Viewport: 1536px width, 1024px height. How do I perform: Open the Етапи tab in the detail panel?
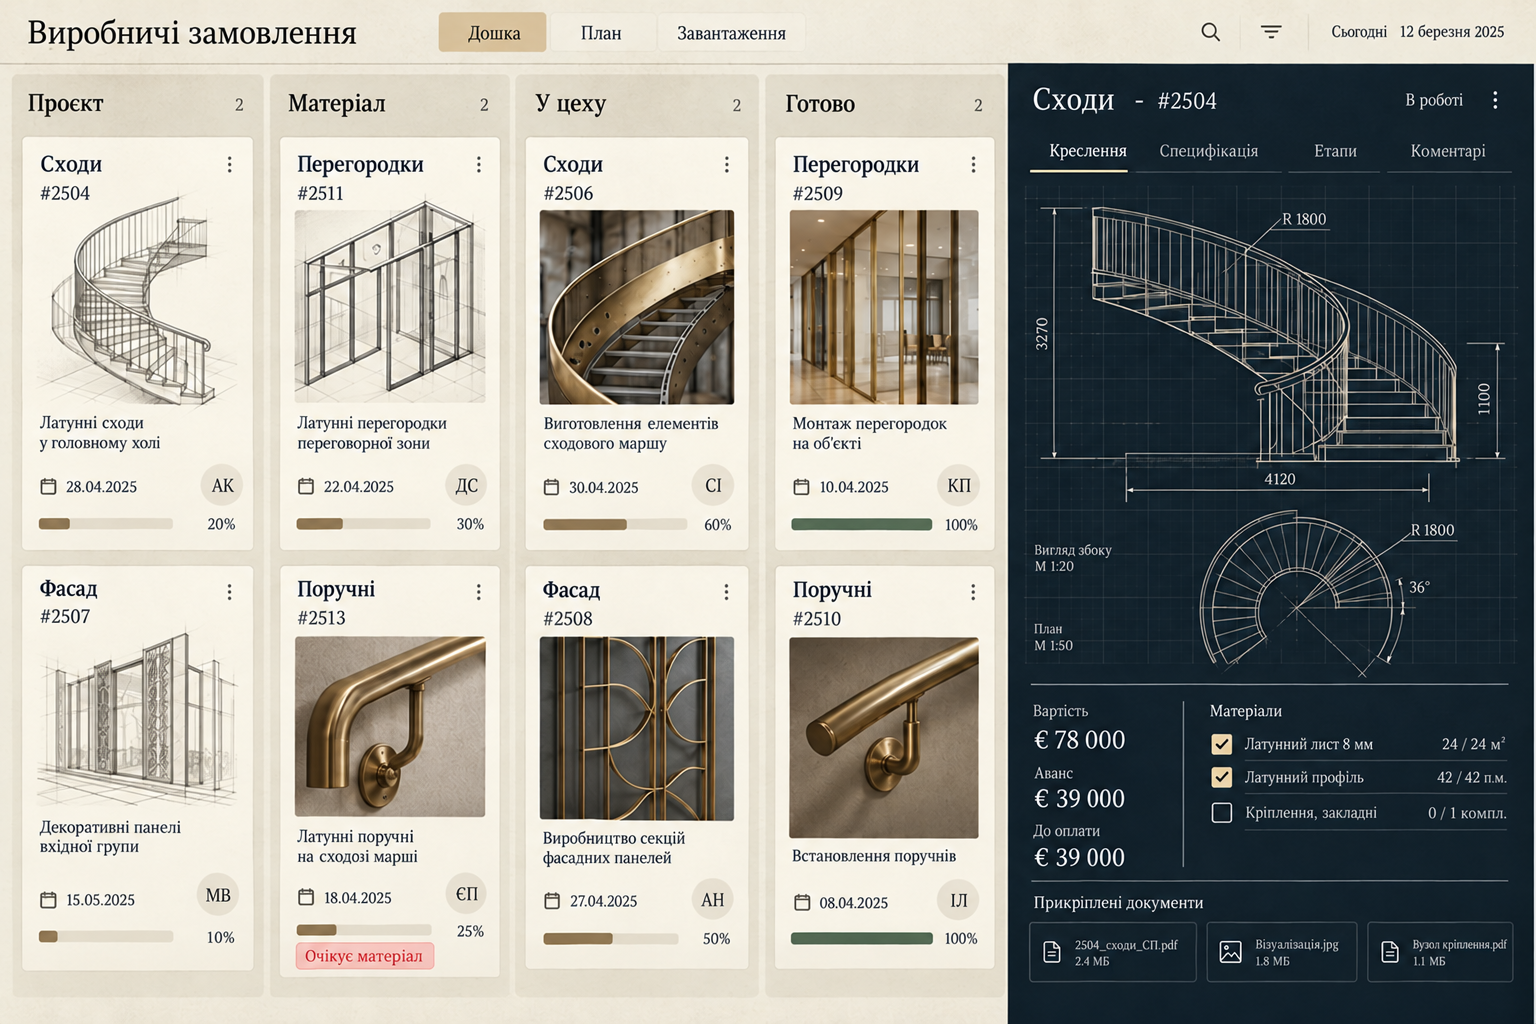tap(1335, 151)
